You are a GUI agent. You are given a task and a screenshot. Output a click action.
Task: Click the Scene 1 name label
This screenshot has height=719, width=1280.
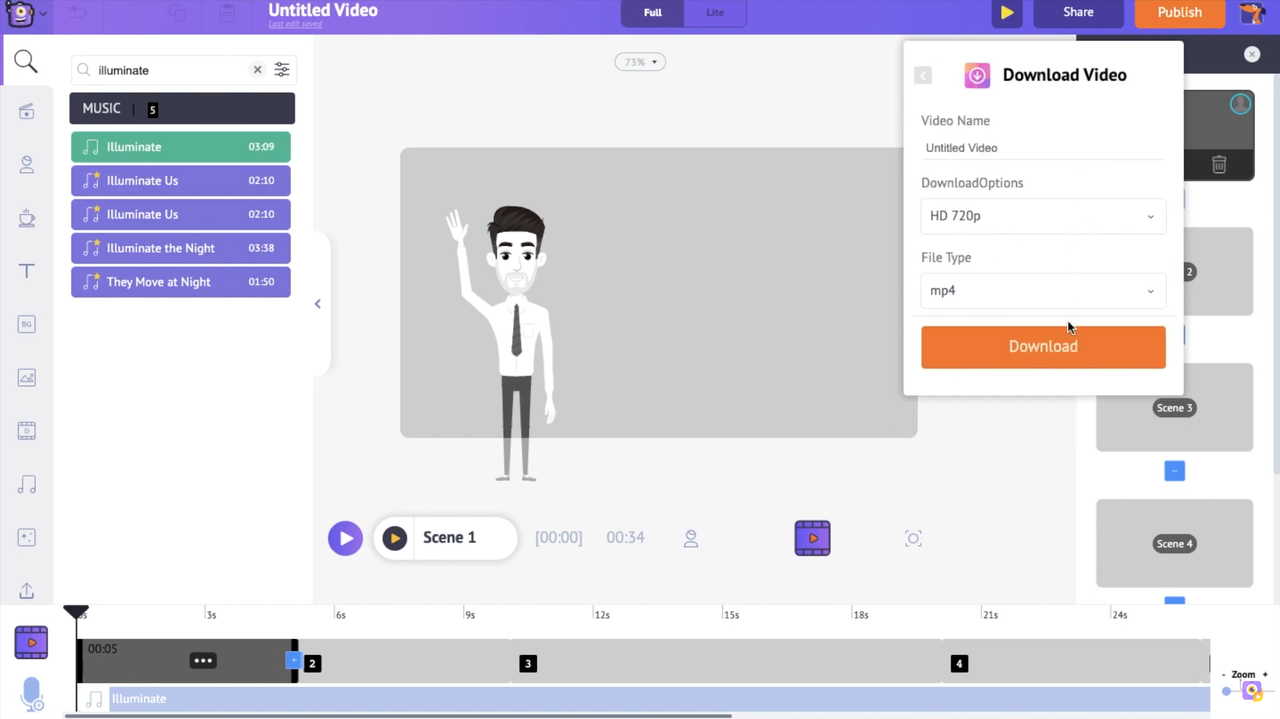[449, 537]
